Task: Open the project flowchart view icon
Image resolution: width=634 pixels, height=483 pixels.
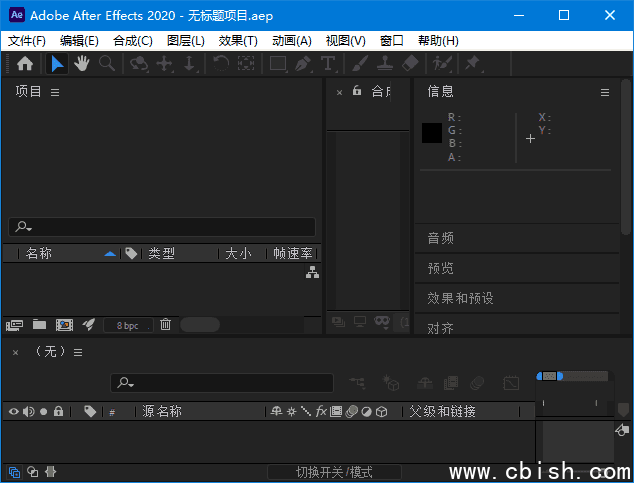Action: (x=312, y=272)
